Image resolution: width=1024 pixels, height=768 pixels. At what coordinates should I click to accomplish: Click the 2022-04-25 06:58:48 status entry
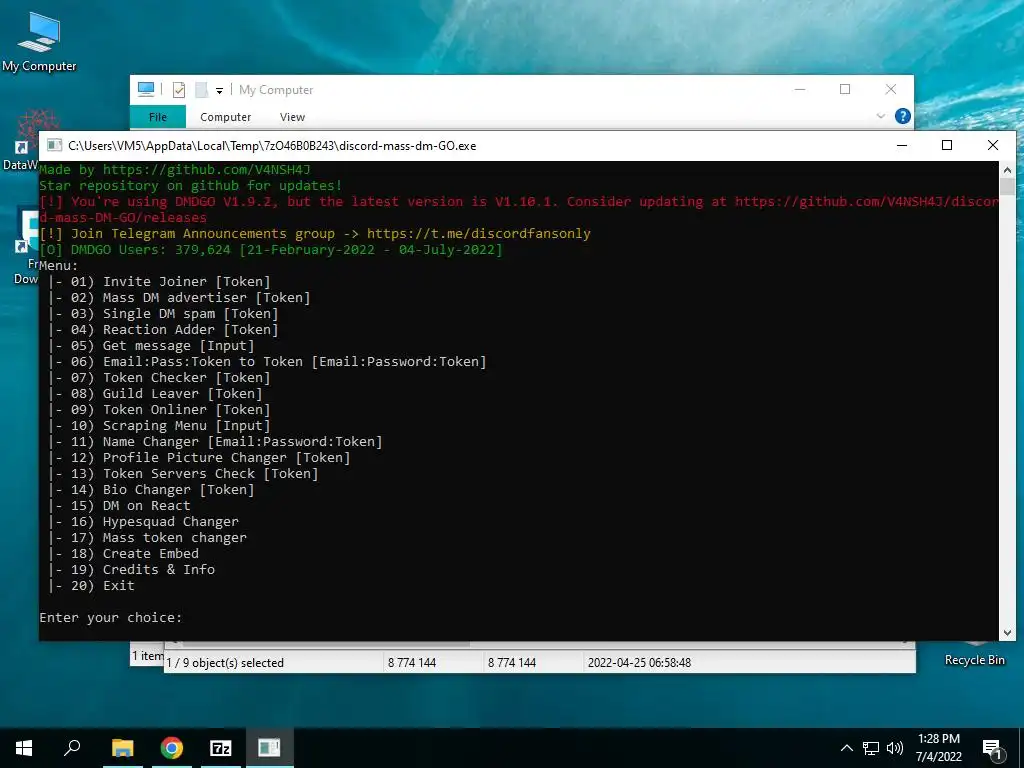639,662
